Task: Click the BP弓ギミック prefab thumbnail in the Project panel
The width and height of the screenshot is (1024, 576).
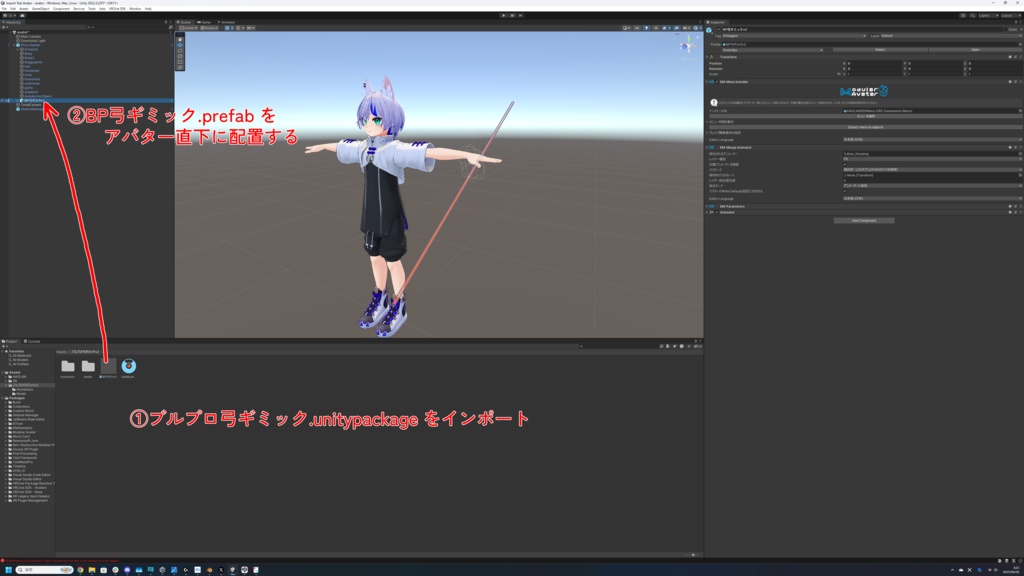Action: 108,365
